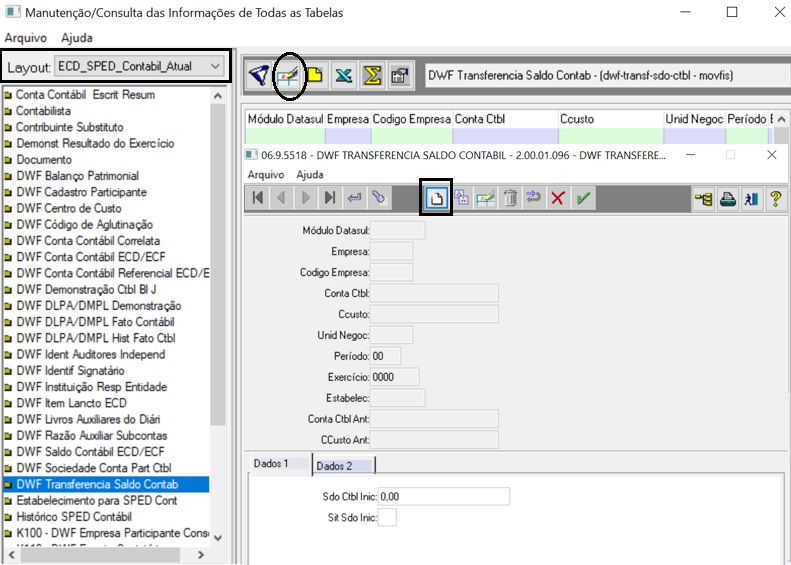Click right arrow of list horizontal scrollbar
The height and width of the screenshot is (565, 791).
point(201,555)
